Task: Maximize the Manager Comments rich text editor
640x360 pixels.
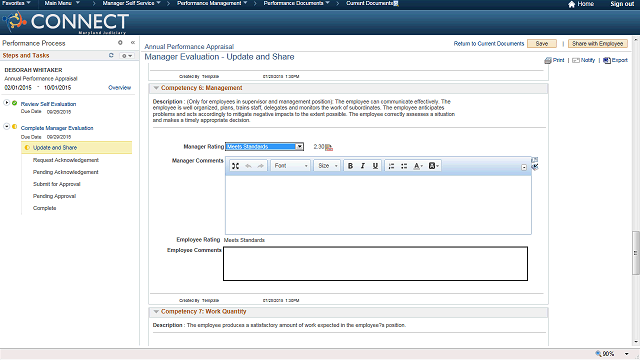Action: point(236,166)
